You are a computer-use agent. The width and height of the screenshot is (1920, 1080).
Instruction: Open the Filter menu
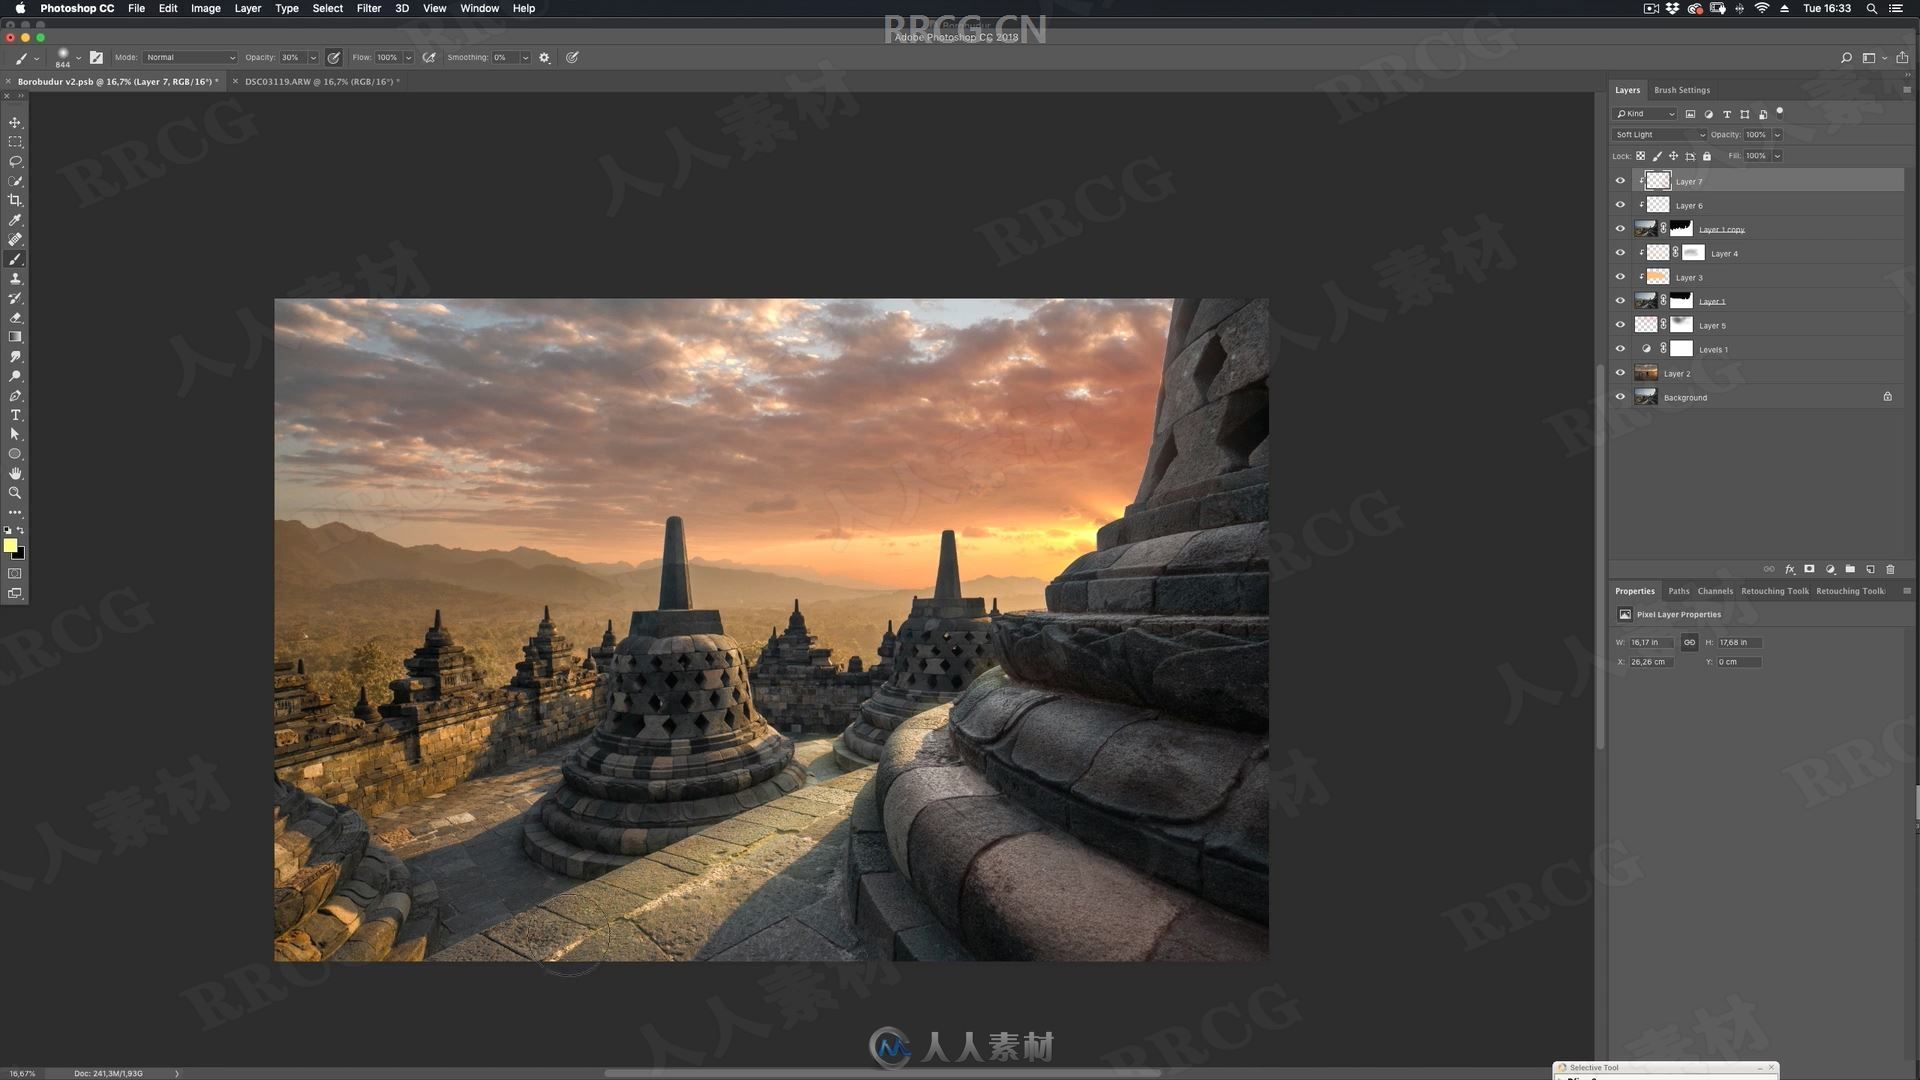(367, 8)
